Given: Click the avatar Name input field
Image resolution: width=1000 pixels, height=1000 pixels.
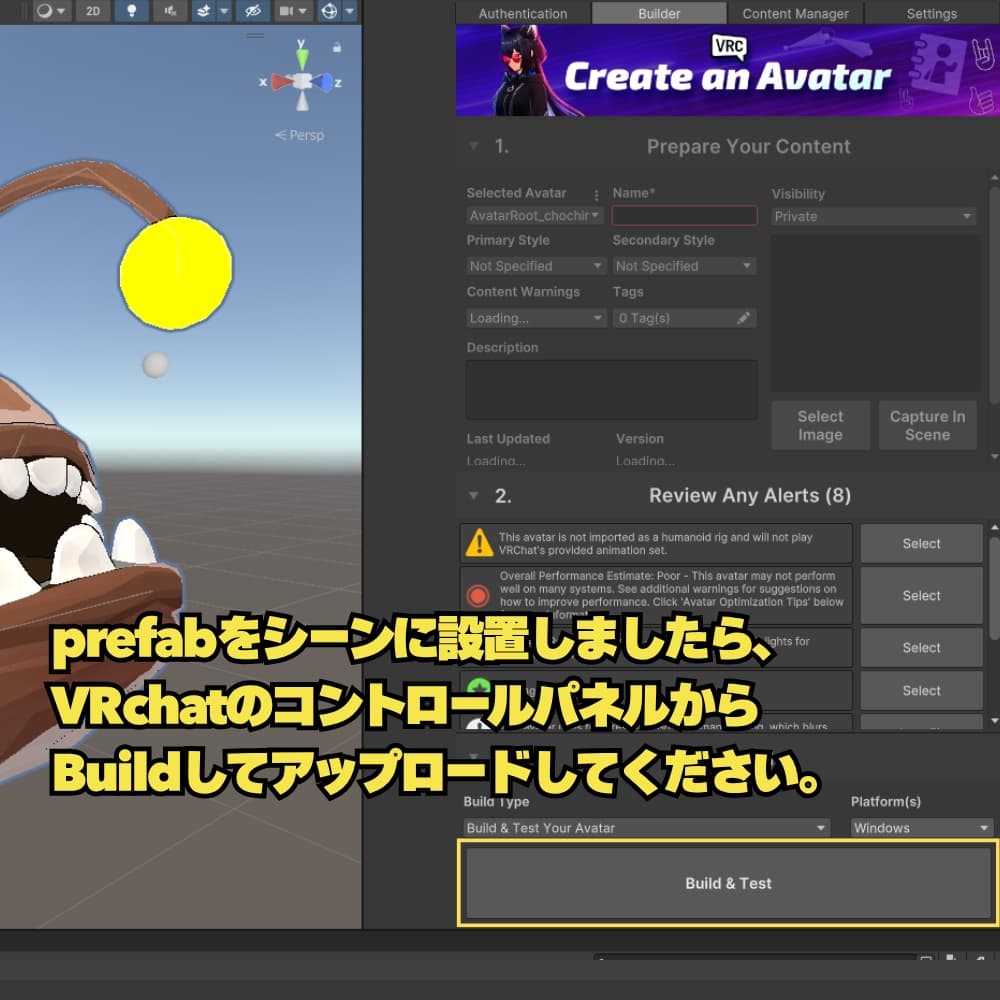Looking at the screenshot, I should [x=684, y=216].
